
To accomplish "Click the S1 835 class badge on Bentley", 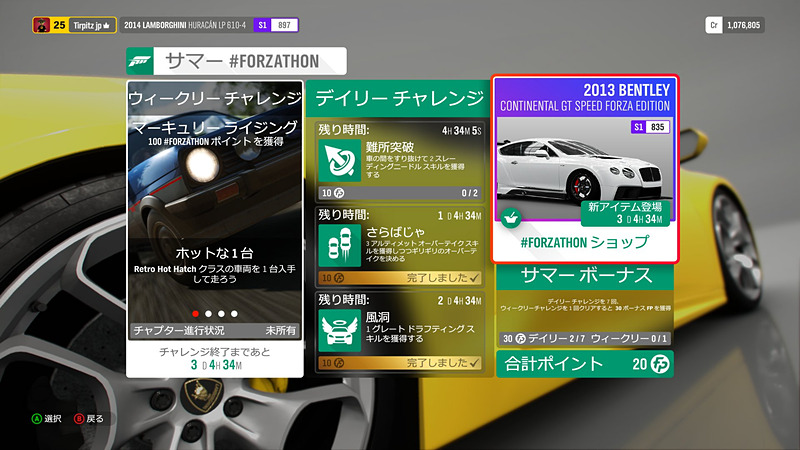I will pyautogui.click(x=650, y=127).
